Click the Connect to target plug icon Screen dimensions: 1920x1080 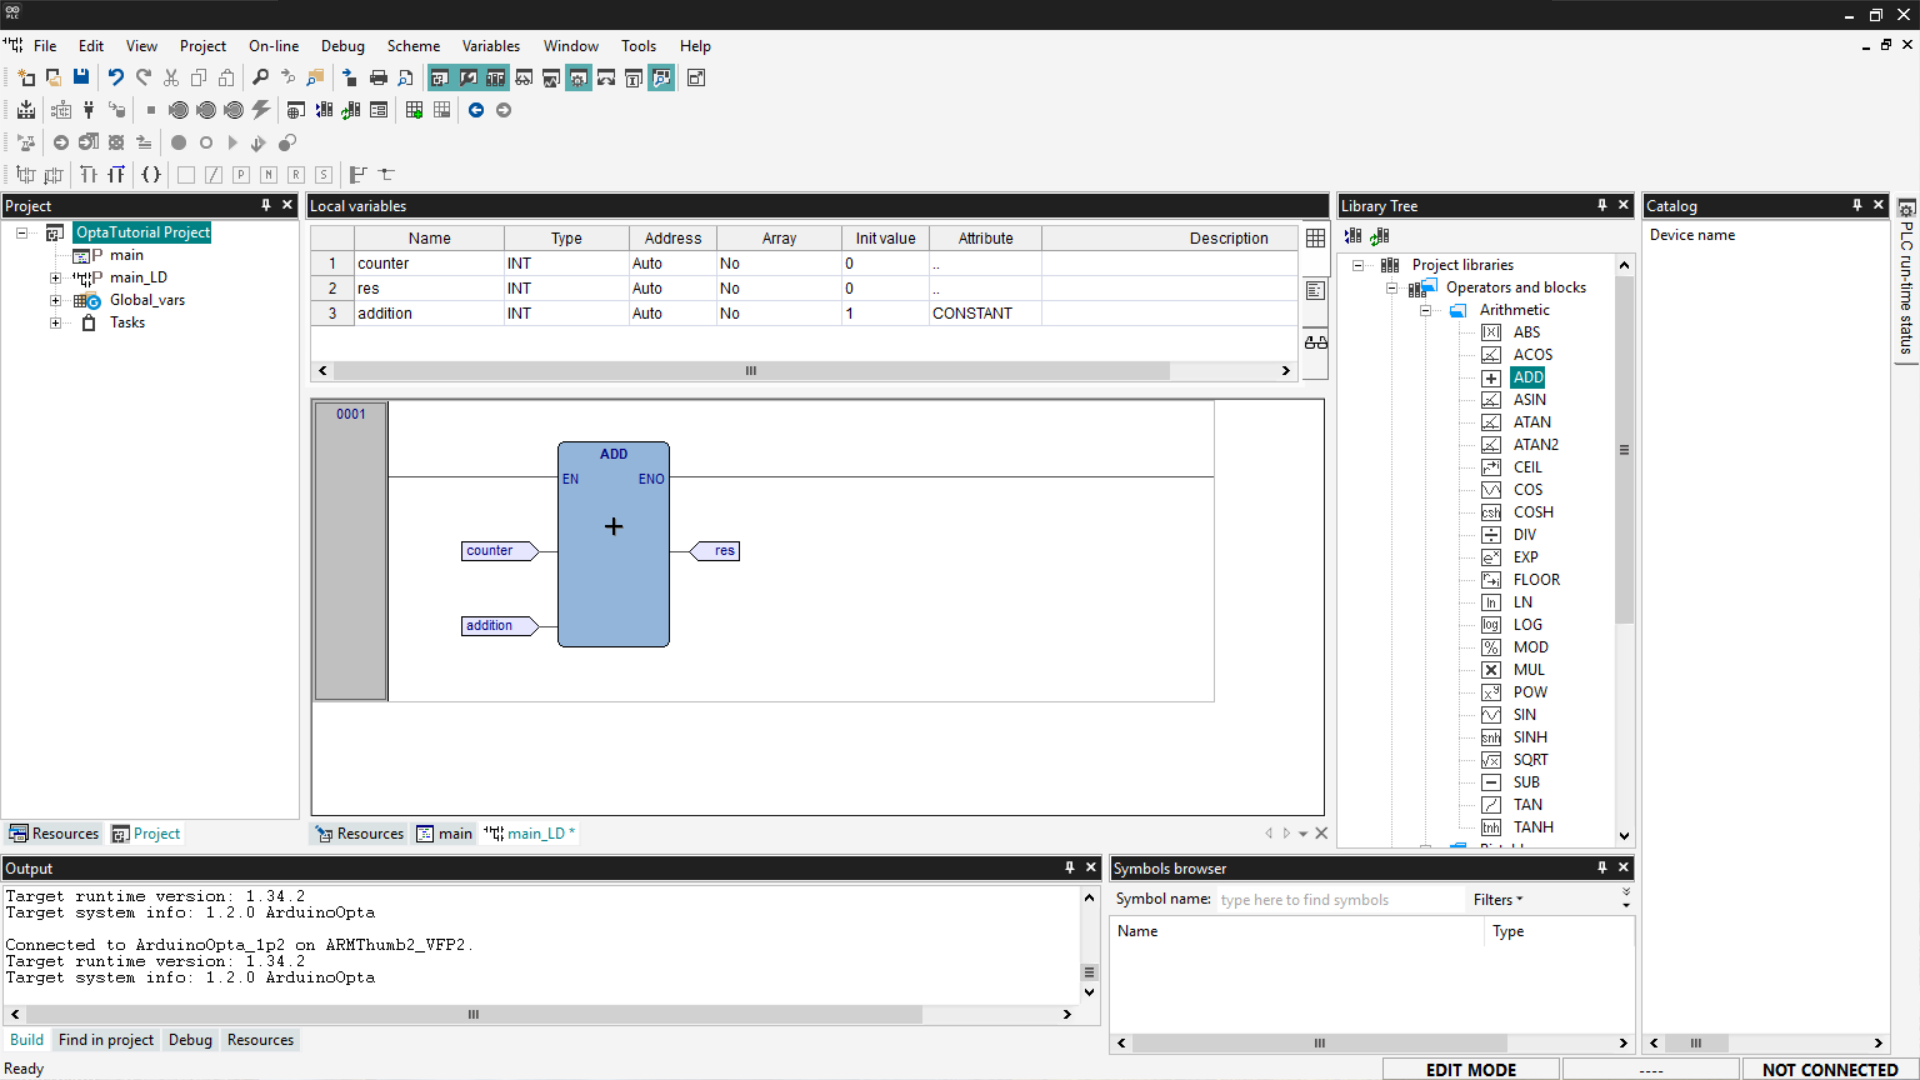point(89,110)
